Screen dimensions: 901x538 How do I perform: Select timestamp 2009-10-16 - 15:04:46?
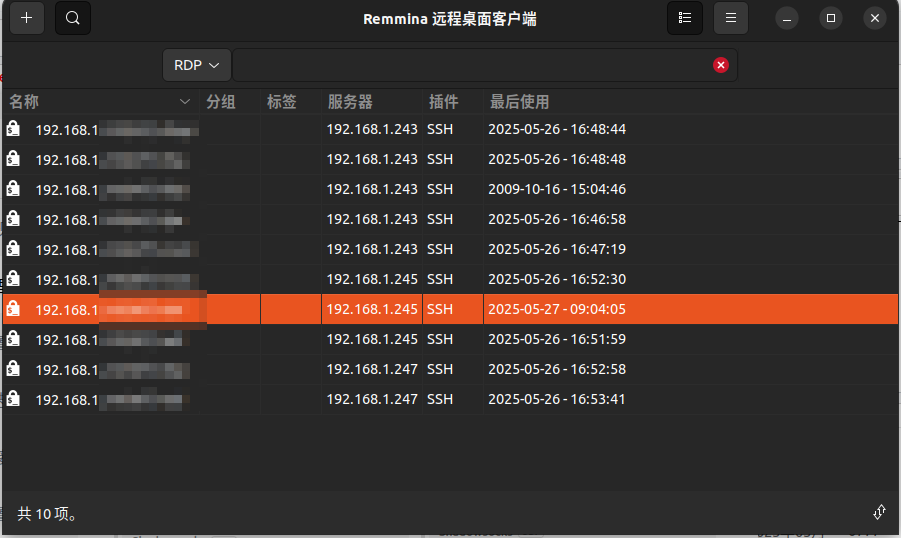[557, 189]
